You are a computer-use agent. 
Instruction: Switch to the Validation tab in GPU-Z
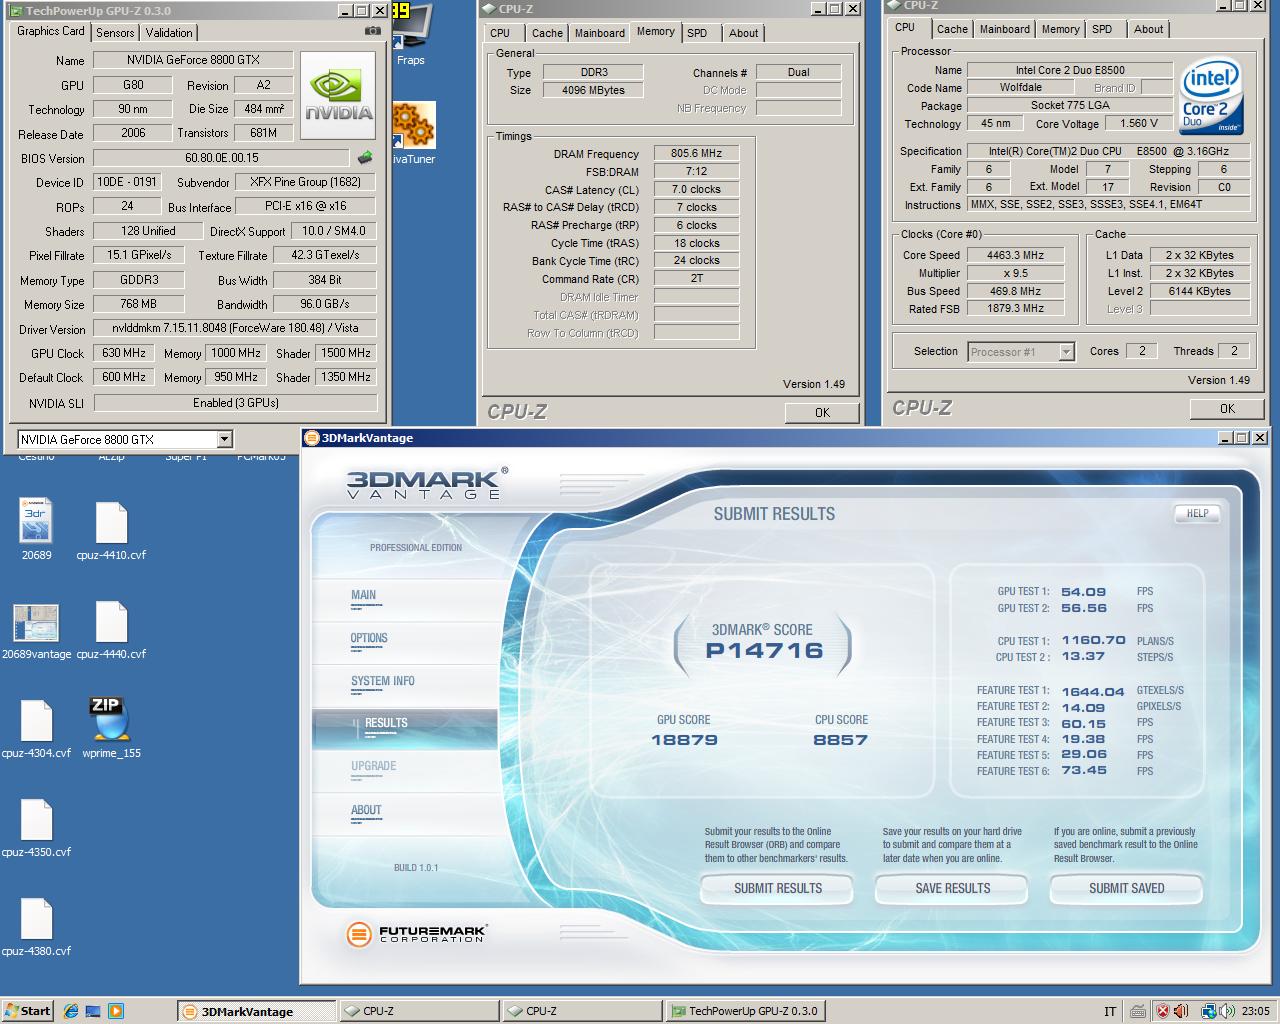(x=169, y=33)
